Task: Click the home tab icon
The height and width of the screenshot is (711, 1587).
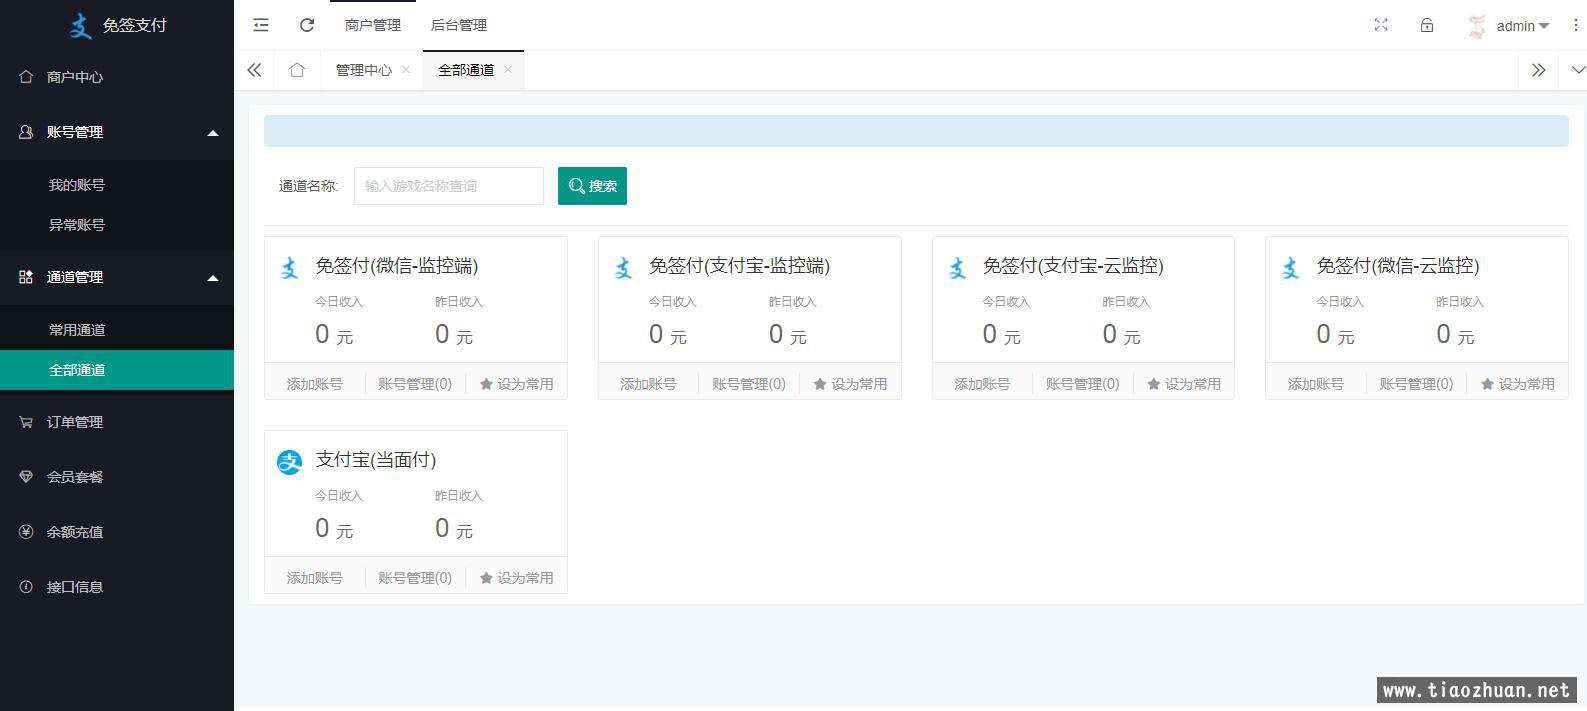Action: [297, 70]
